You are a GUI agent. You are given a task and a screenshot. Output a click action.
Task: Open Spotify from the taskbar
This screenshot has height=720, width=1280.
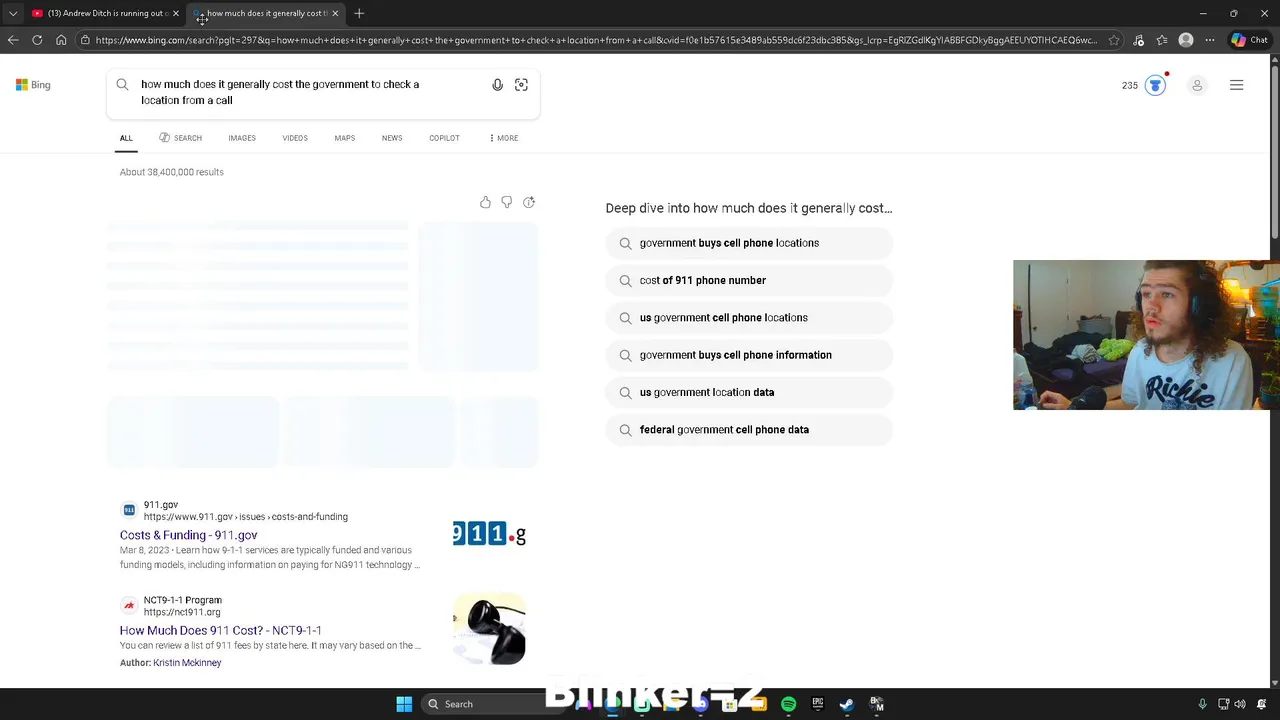pyautogui.click(x=788, y=704)
